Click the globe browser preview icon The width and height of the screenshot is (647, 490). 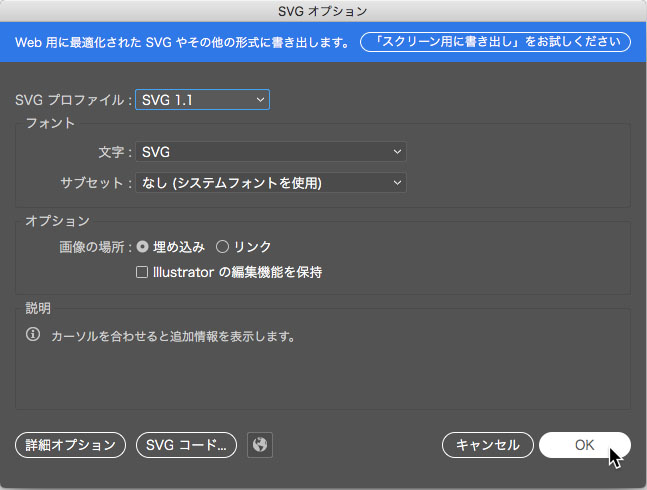(x=260, y=445)
